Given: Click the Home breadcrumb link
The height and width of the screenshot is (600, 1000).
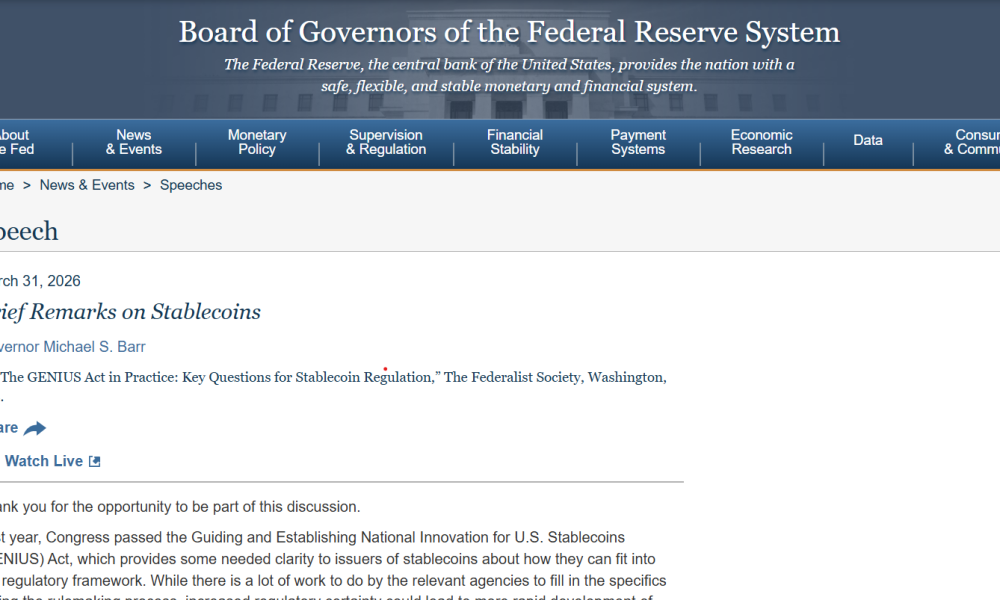Looking at the screenshot, I should pyautogui.click(x=5, y=185).
